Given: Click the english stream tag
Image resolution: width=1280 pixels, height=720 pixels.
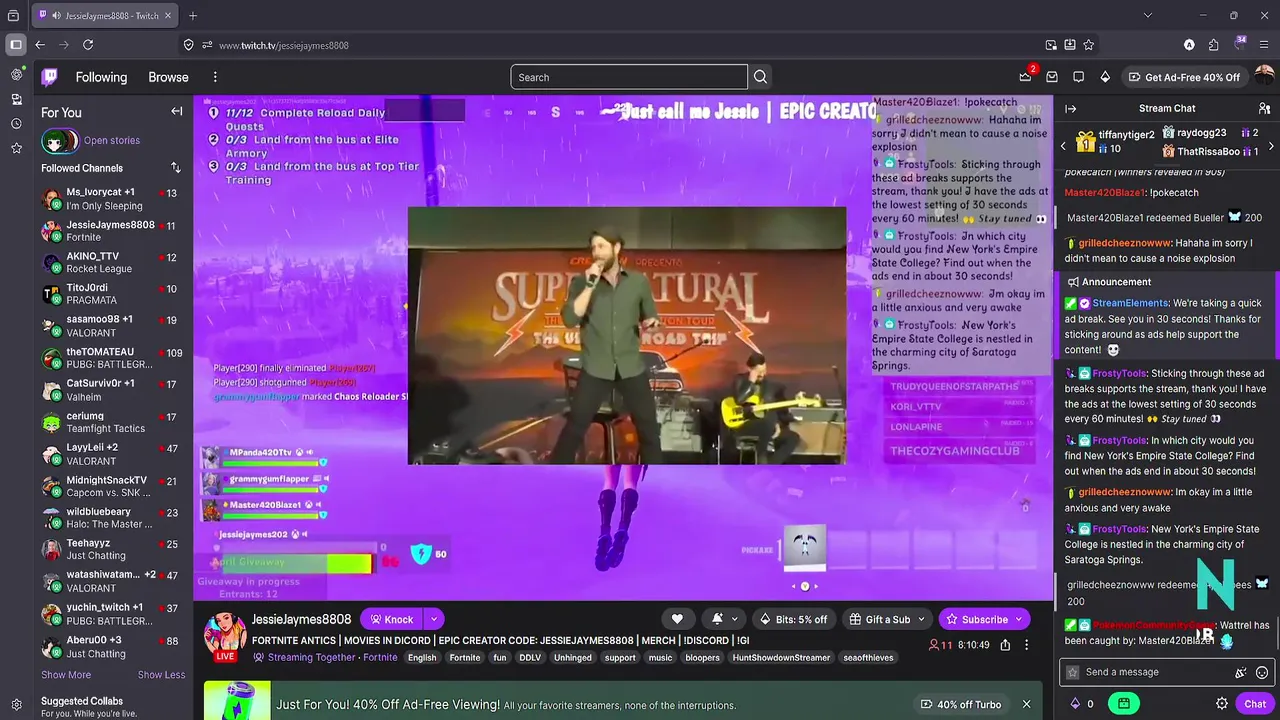Looking at the screenshot, I should [x=422, y=658].
